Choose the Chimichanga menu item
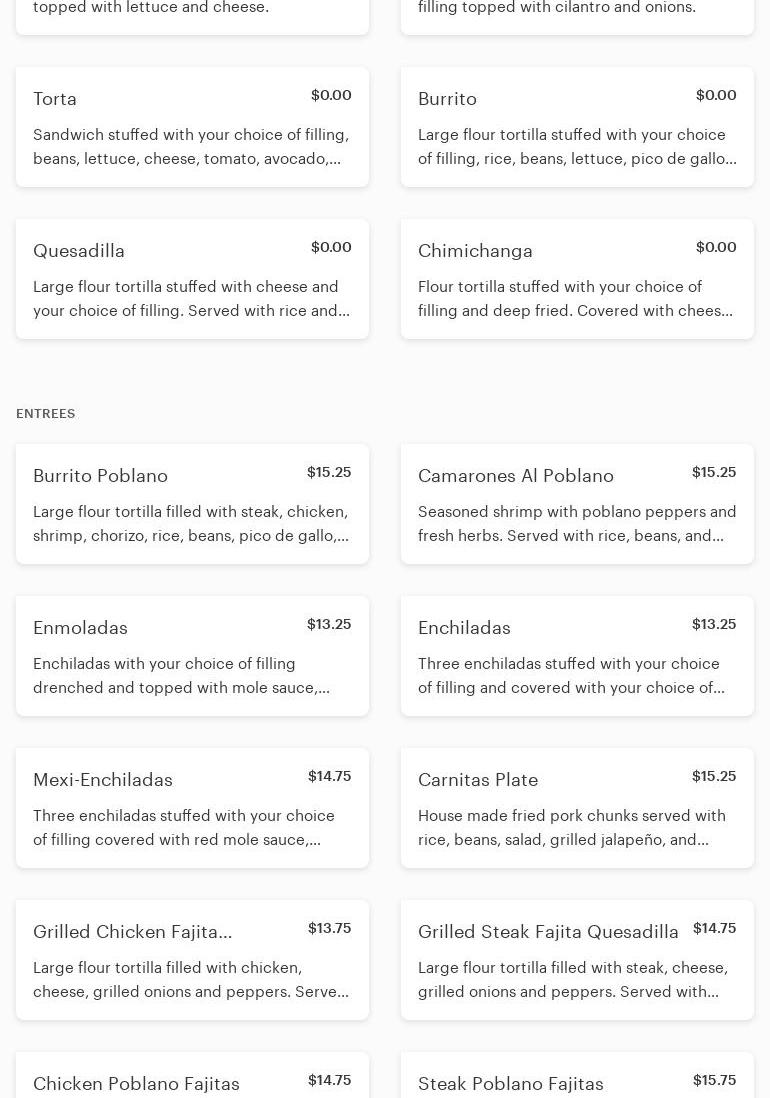The width and height of the screenshot is (770, 1098). tap(577, 279)
